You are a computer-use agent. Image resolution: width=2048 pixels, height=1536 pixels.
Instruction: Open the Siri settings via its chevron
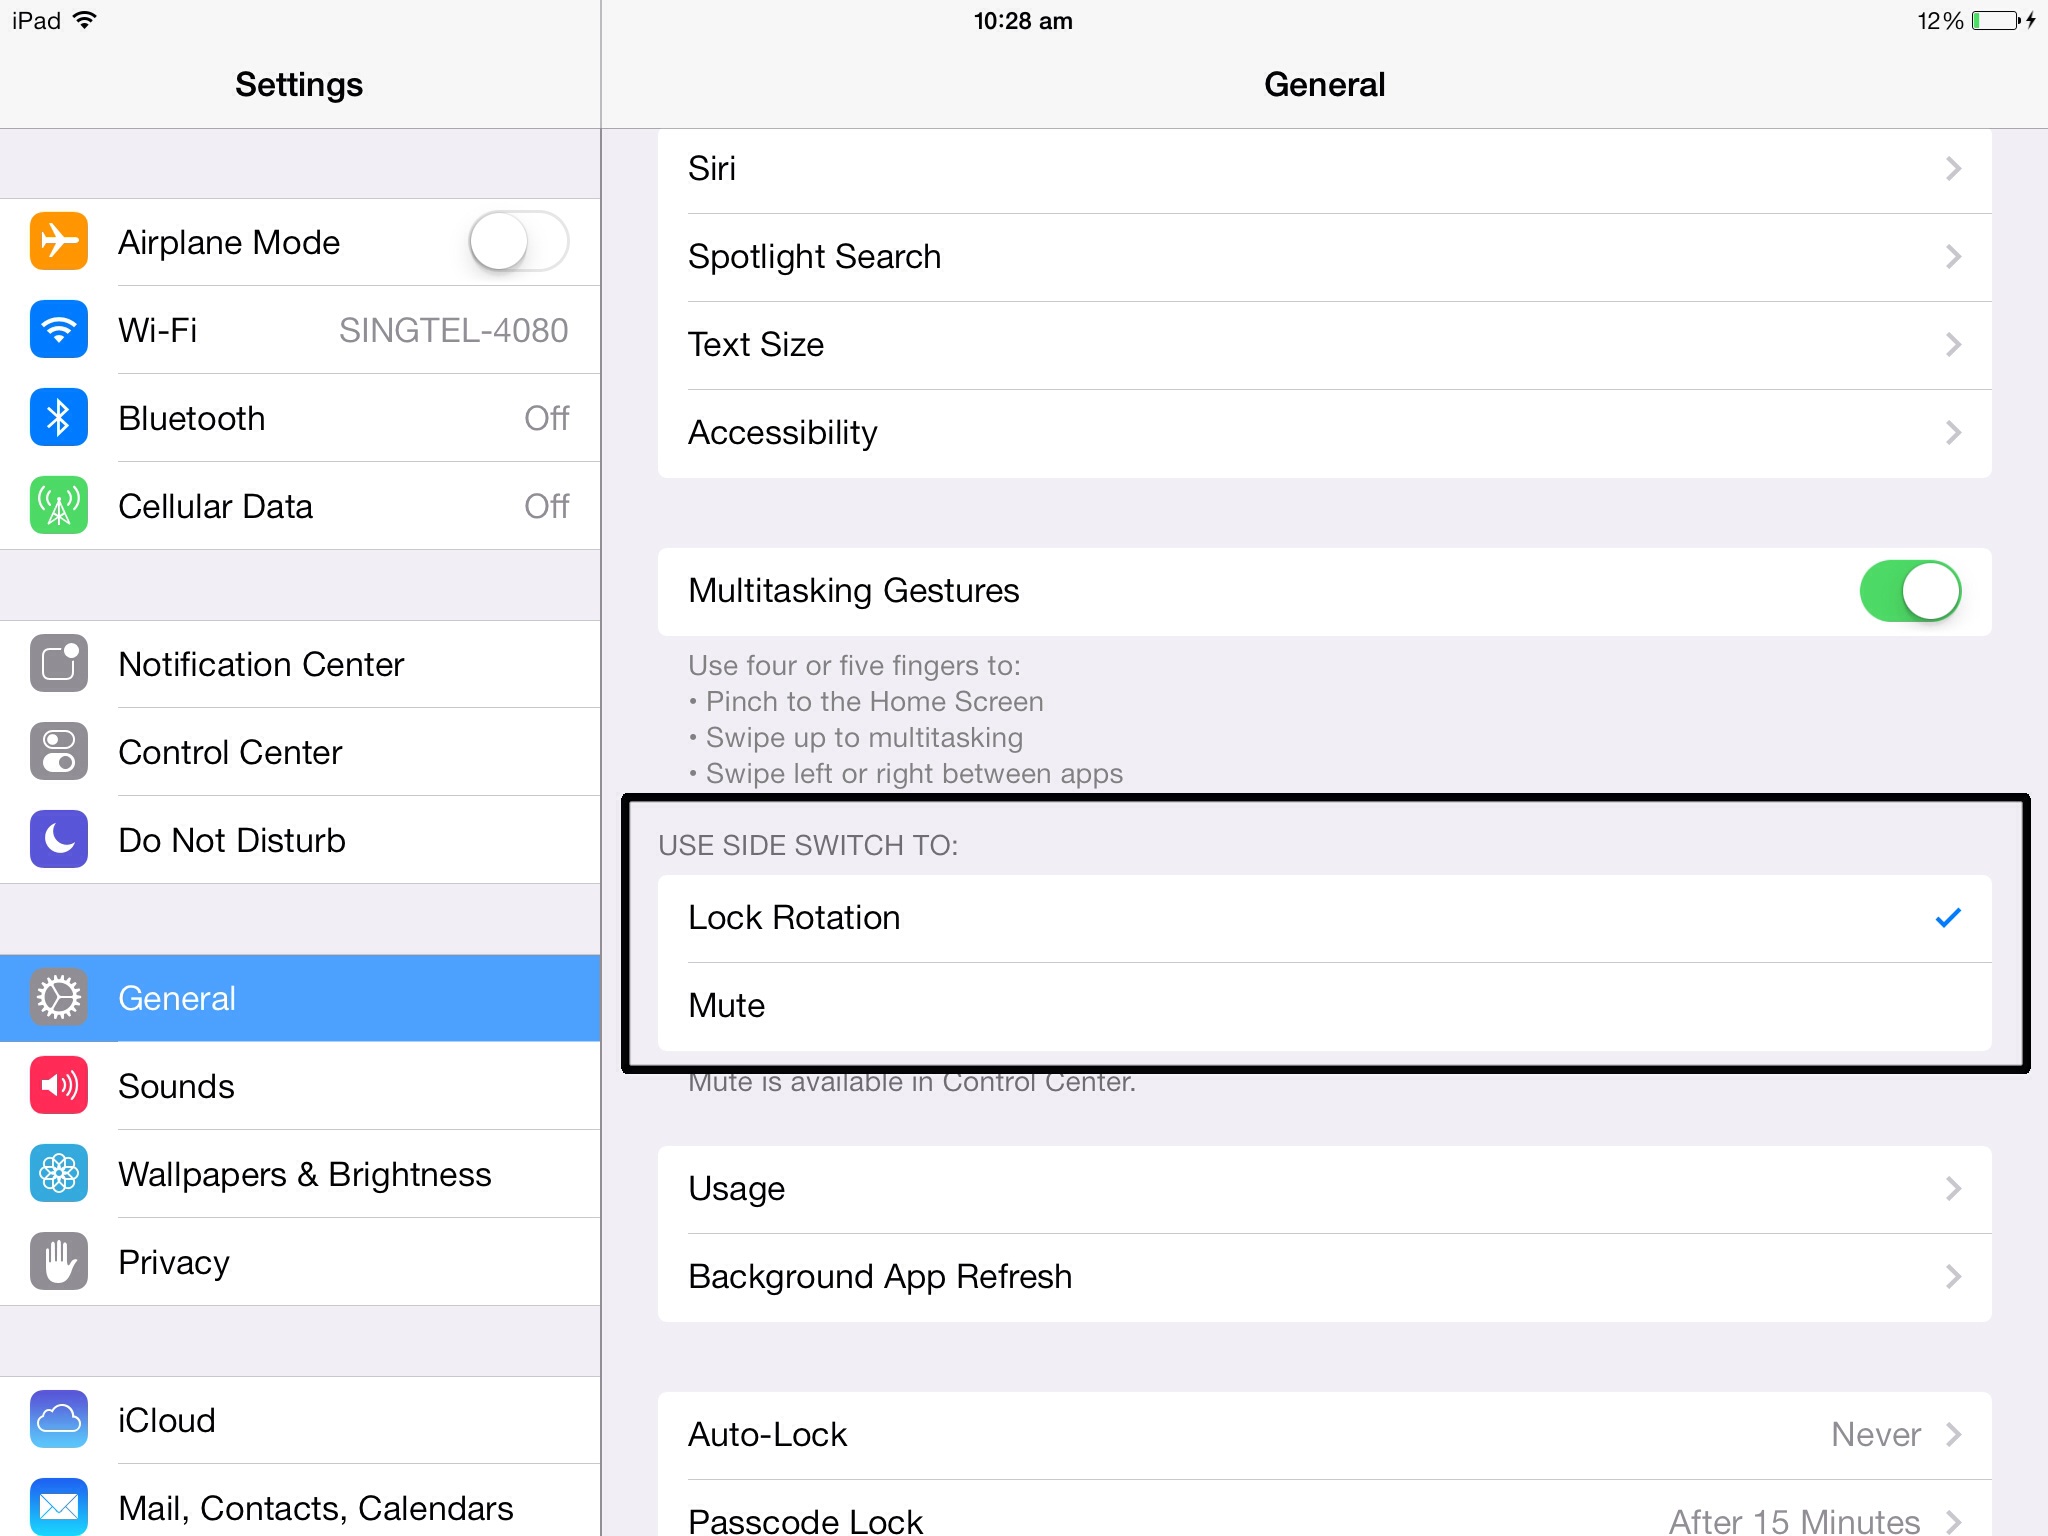point(1953,168)
